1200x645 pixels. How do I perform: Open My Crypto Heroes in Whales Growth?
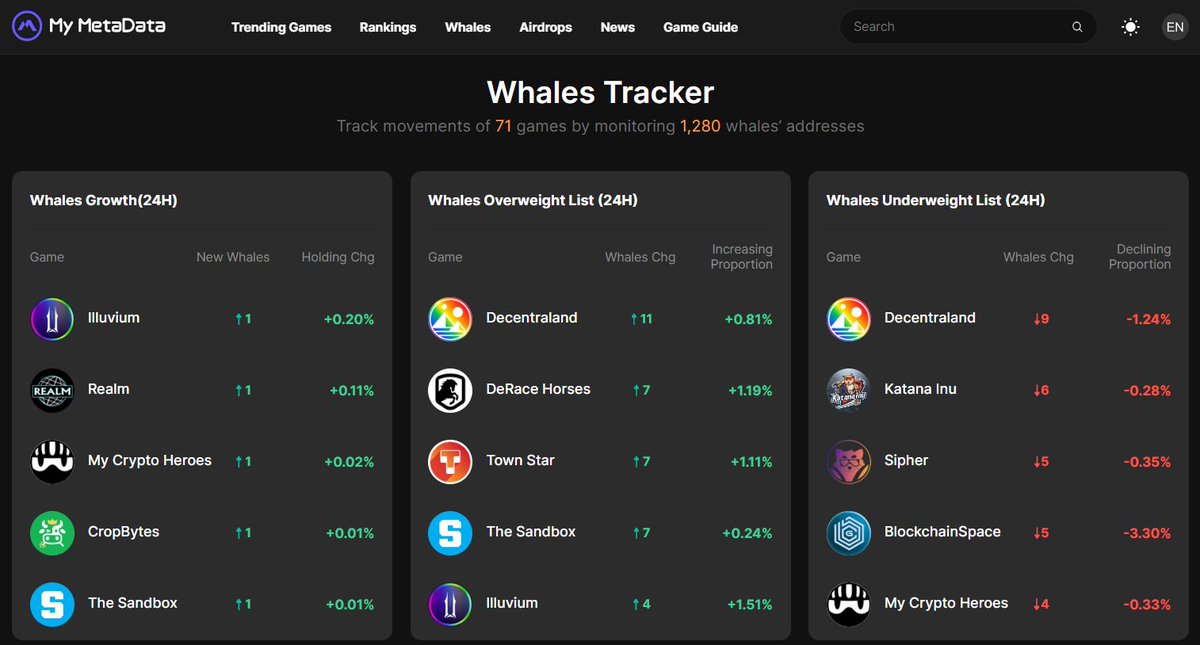point(150,461)
